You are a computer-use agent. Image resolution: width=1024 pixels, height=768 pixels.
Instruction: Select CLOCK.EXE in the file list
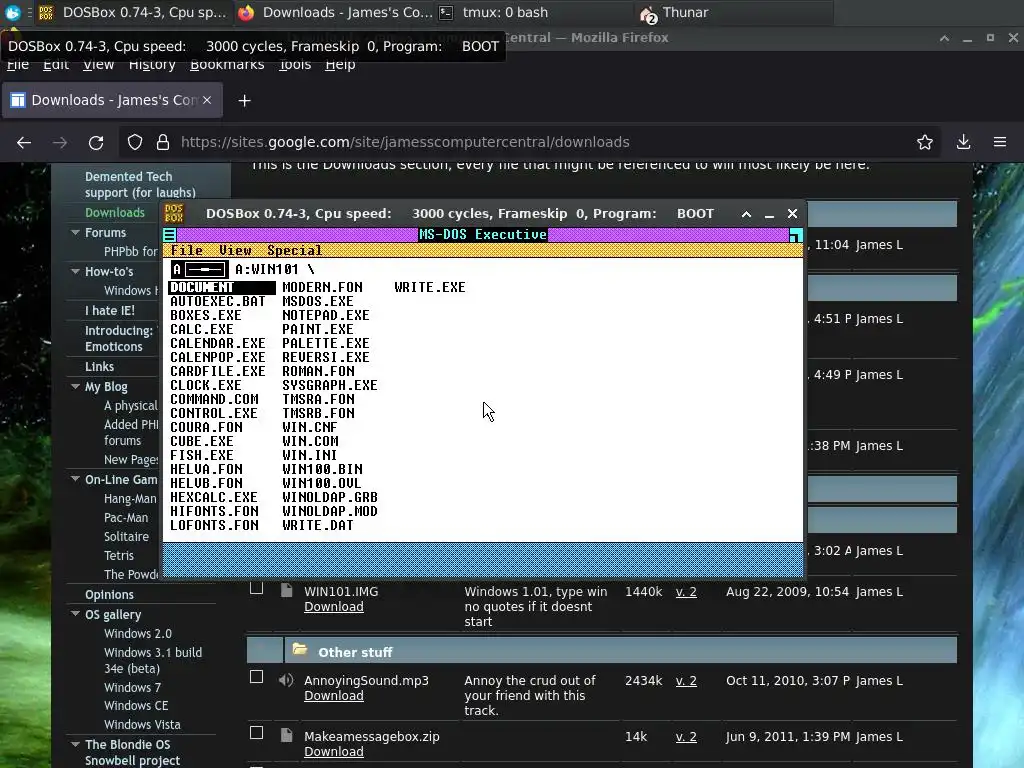pos(206,385)
